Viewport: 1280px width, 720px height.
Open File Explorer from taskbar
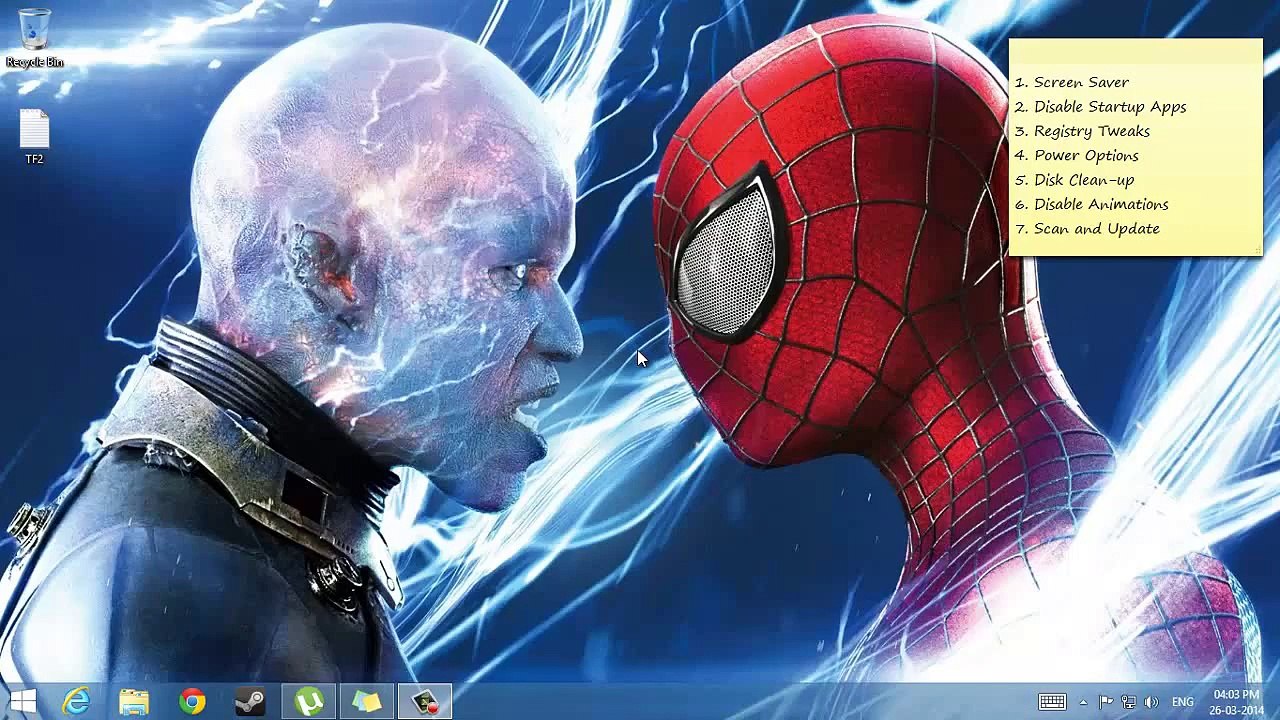click(134, 702)
